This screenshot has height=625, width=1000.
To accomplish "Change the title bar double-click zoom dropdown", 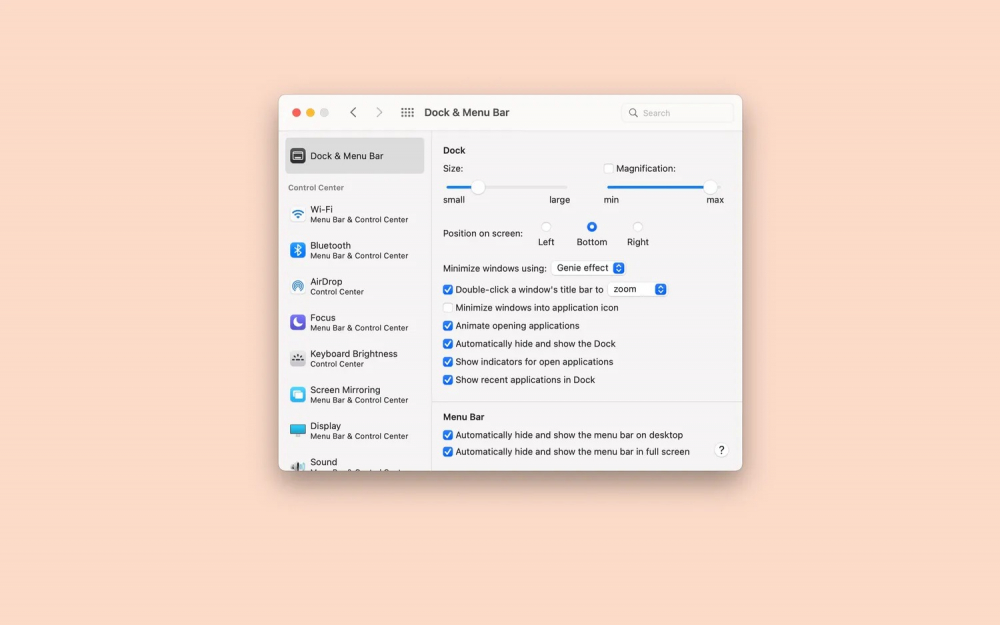I will pyautogui.click(x=638, y=288).
